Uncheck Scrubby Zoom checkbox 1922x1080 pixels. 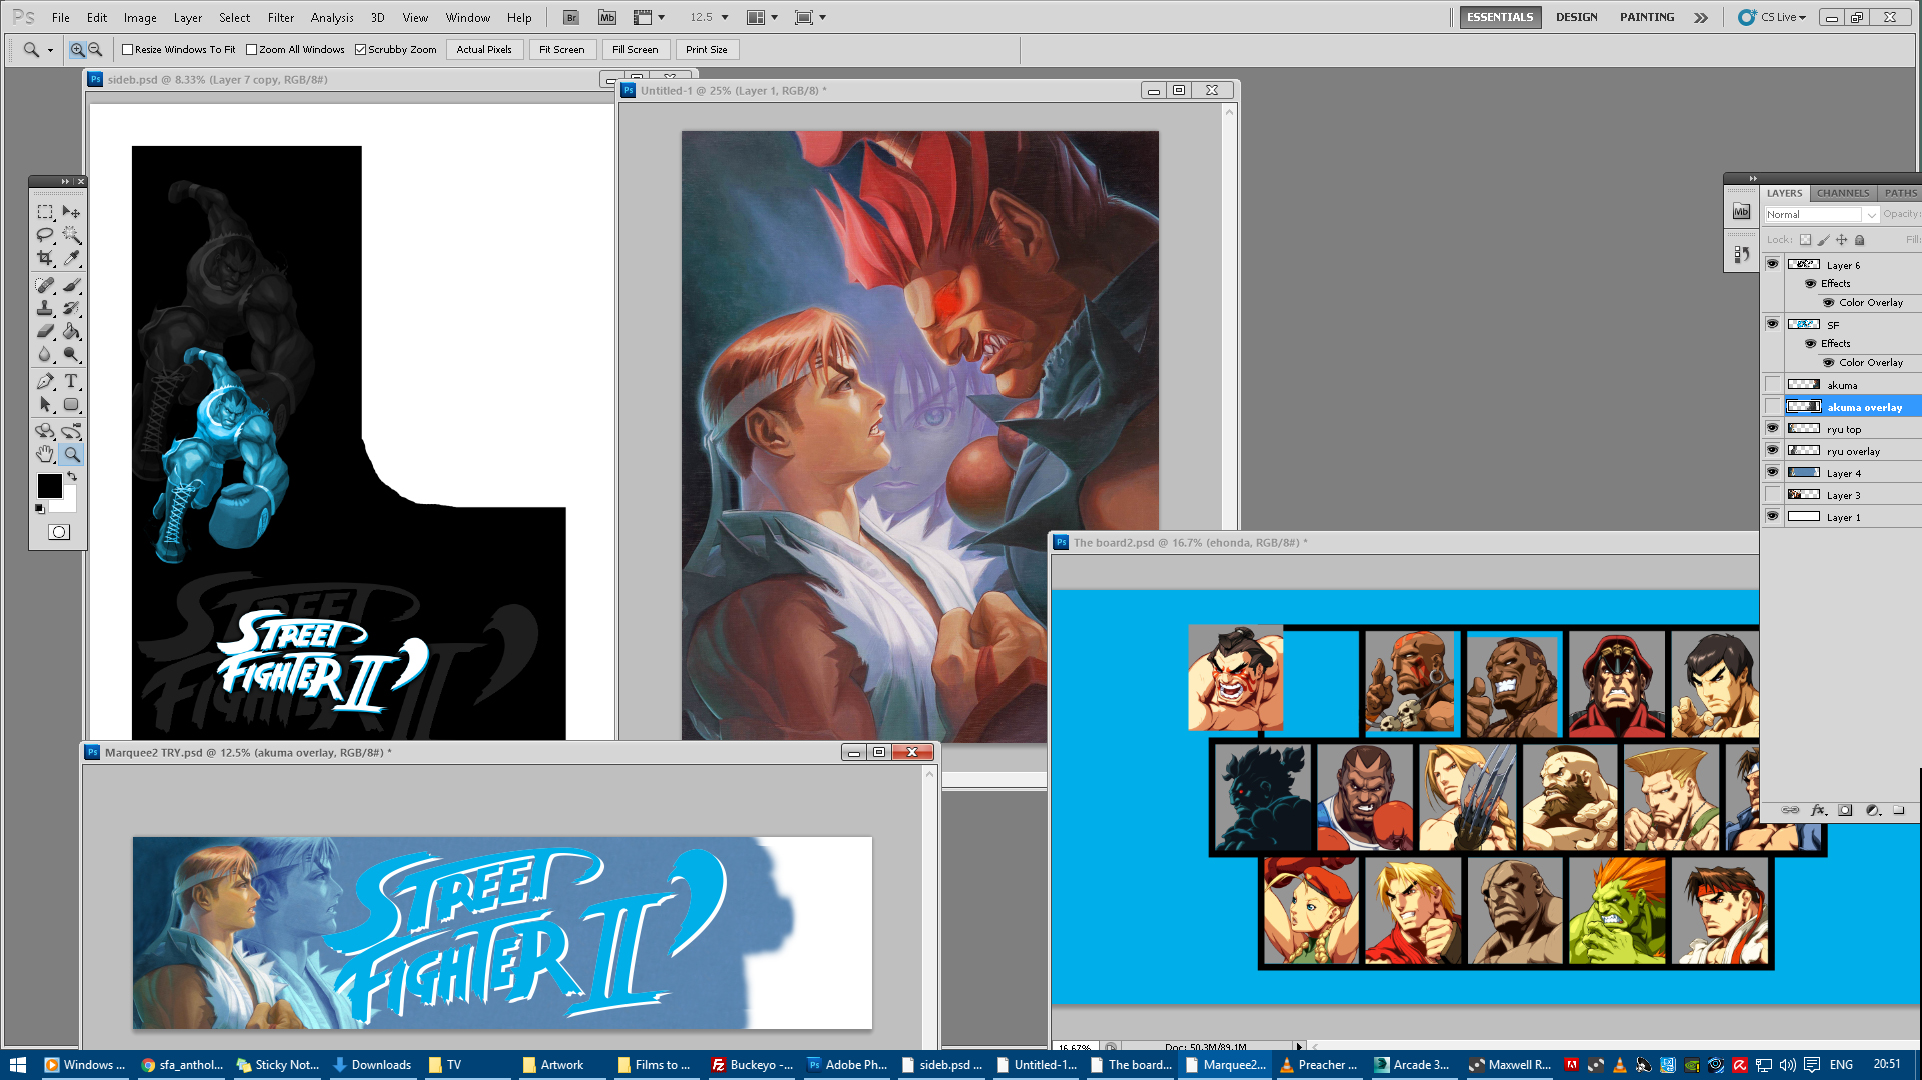tap(361, 49)
